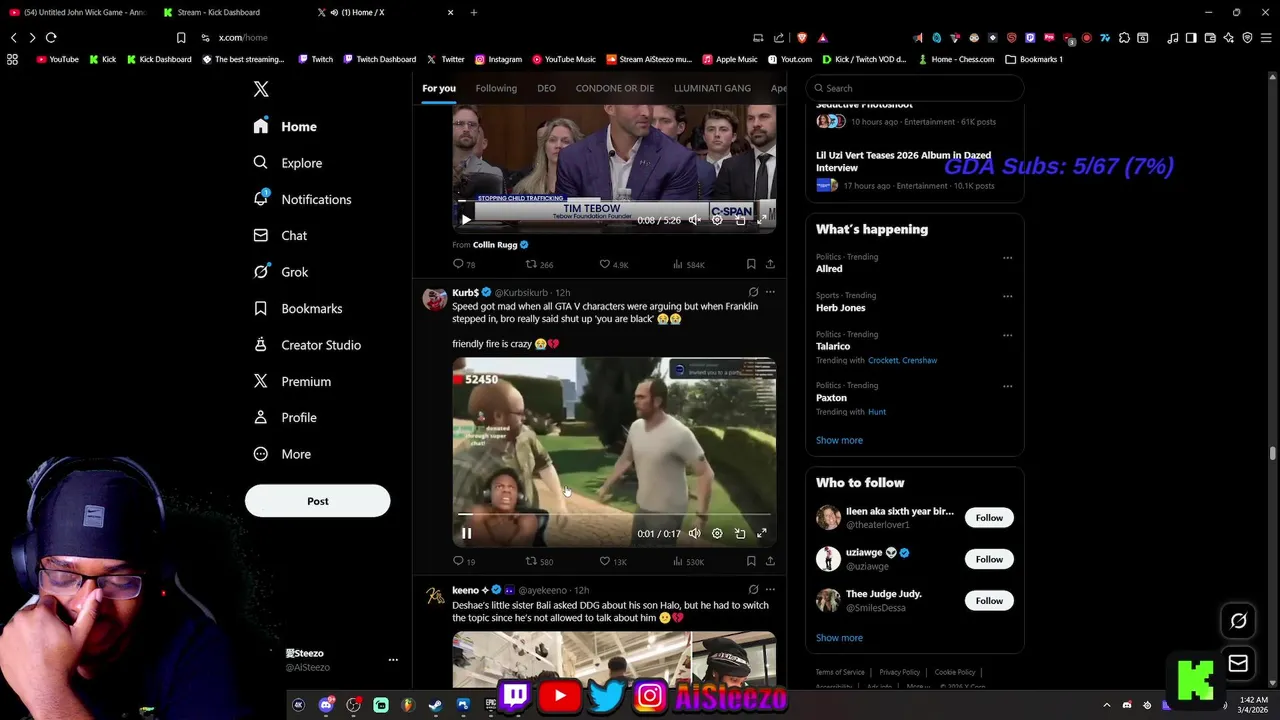Play the Tim Tebow video
This screenshot has width=1280, height=720.
coord(466,220)
